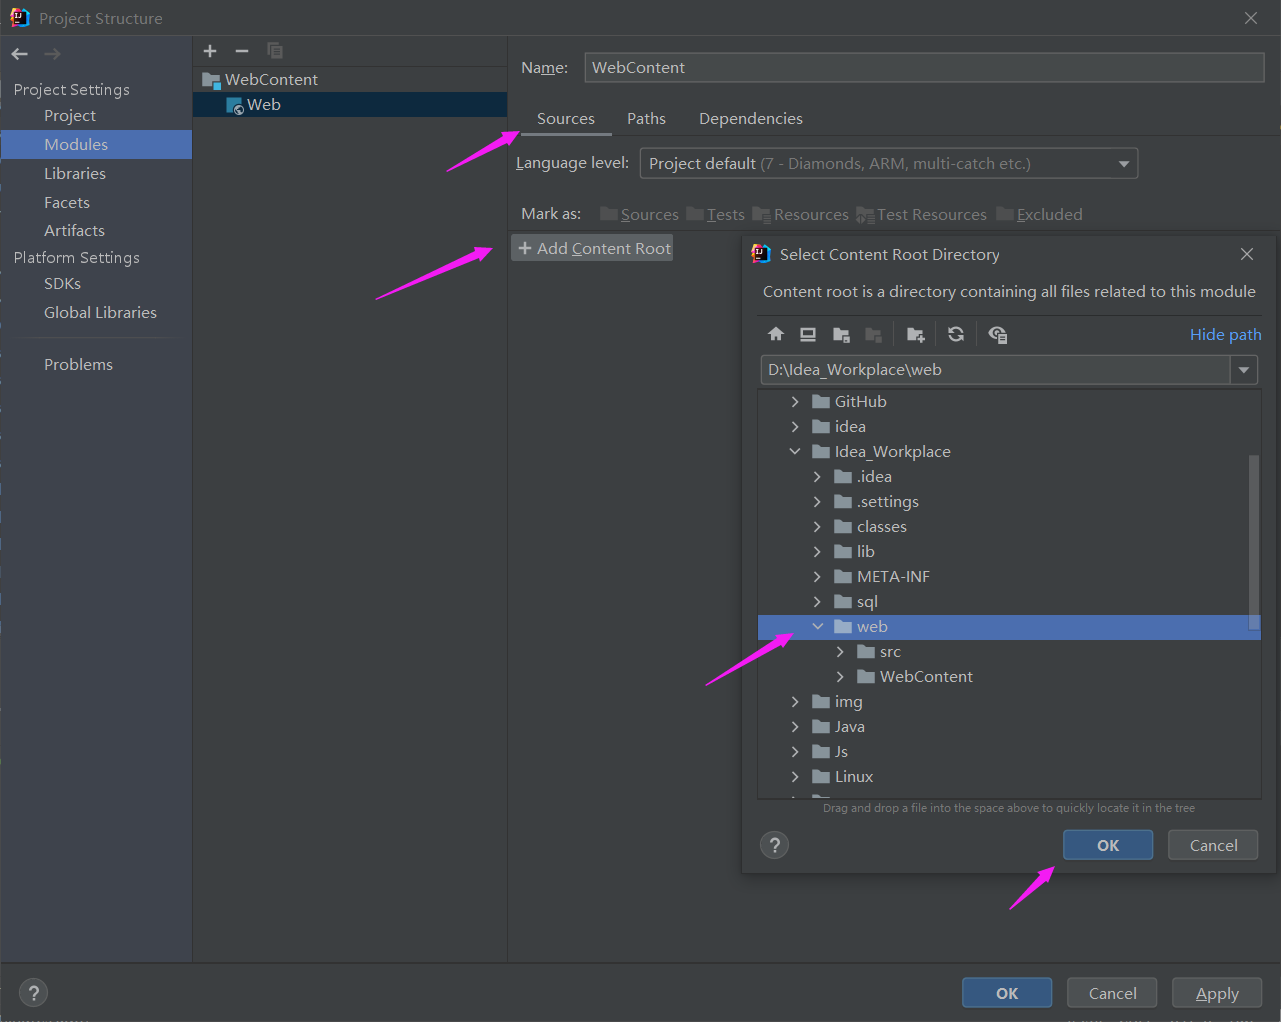
Task: Open the Dependencies tab
Action: tap(751, 119)
